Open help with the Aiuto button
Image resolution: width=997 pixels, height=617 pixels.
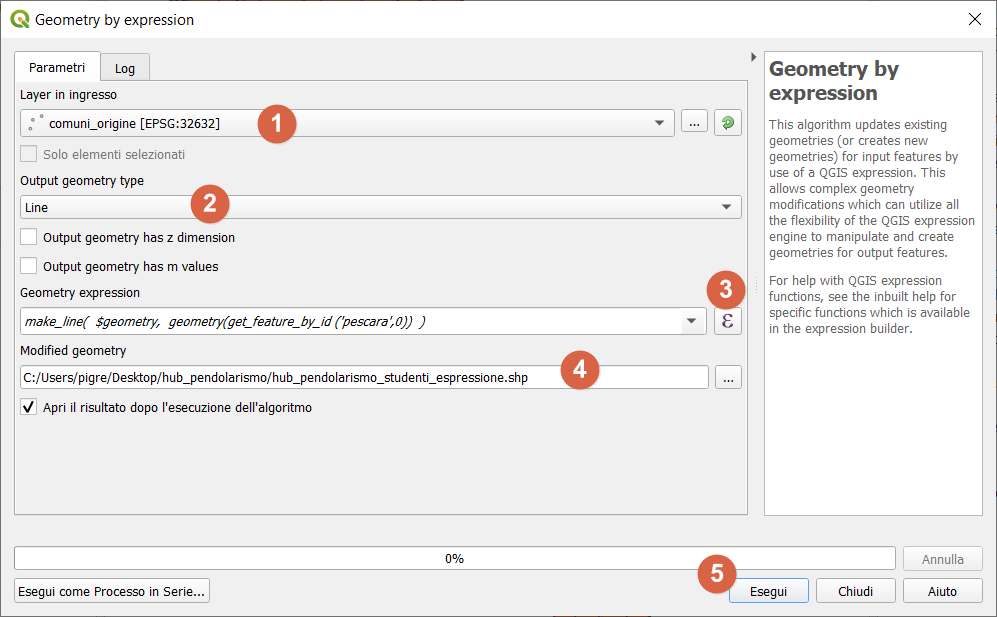coord(942,591)
